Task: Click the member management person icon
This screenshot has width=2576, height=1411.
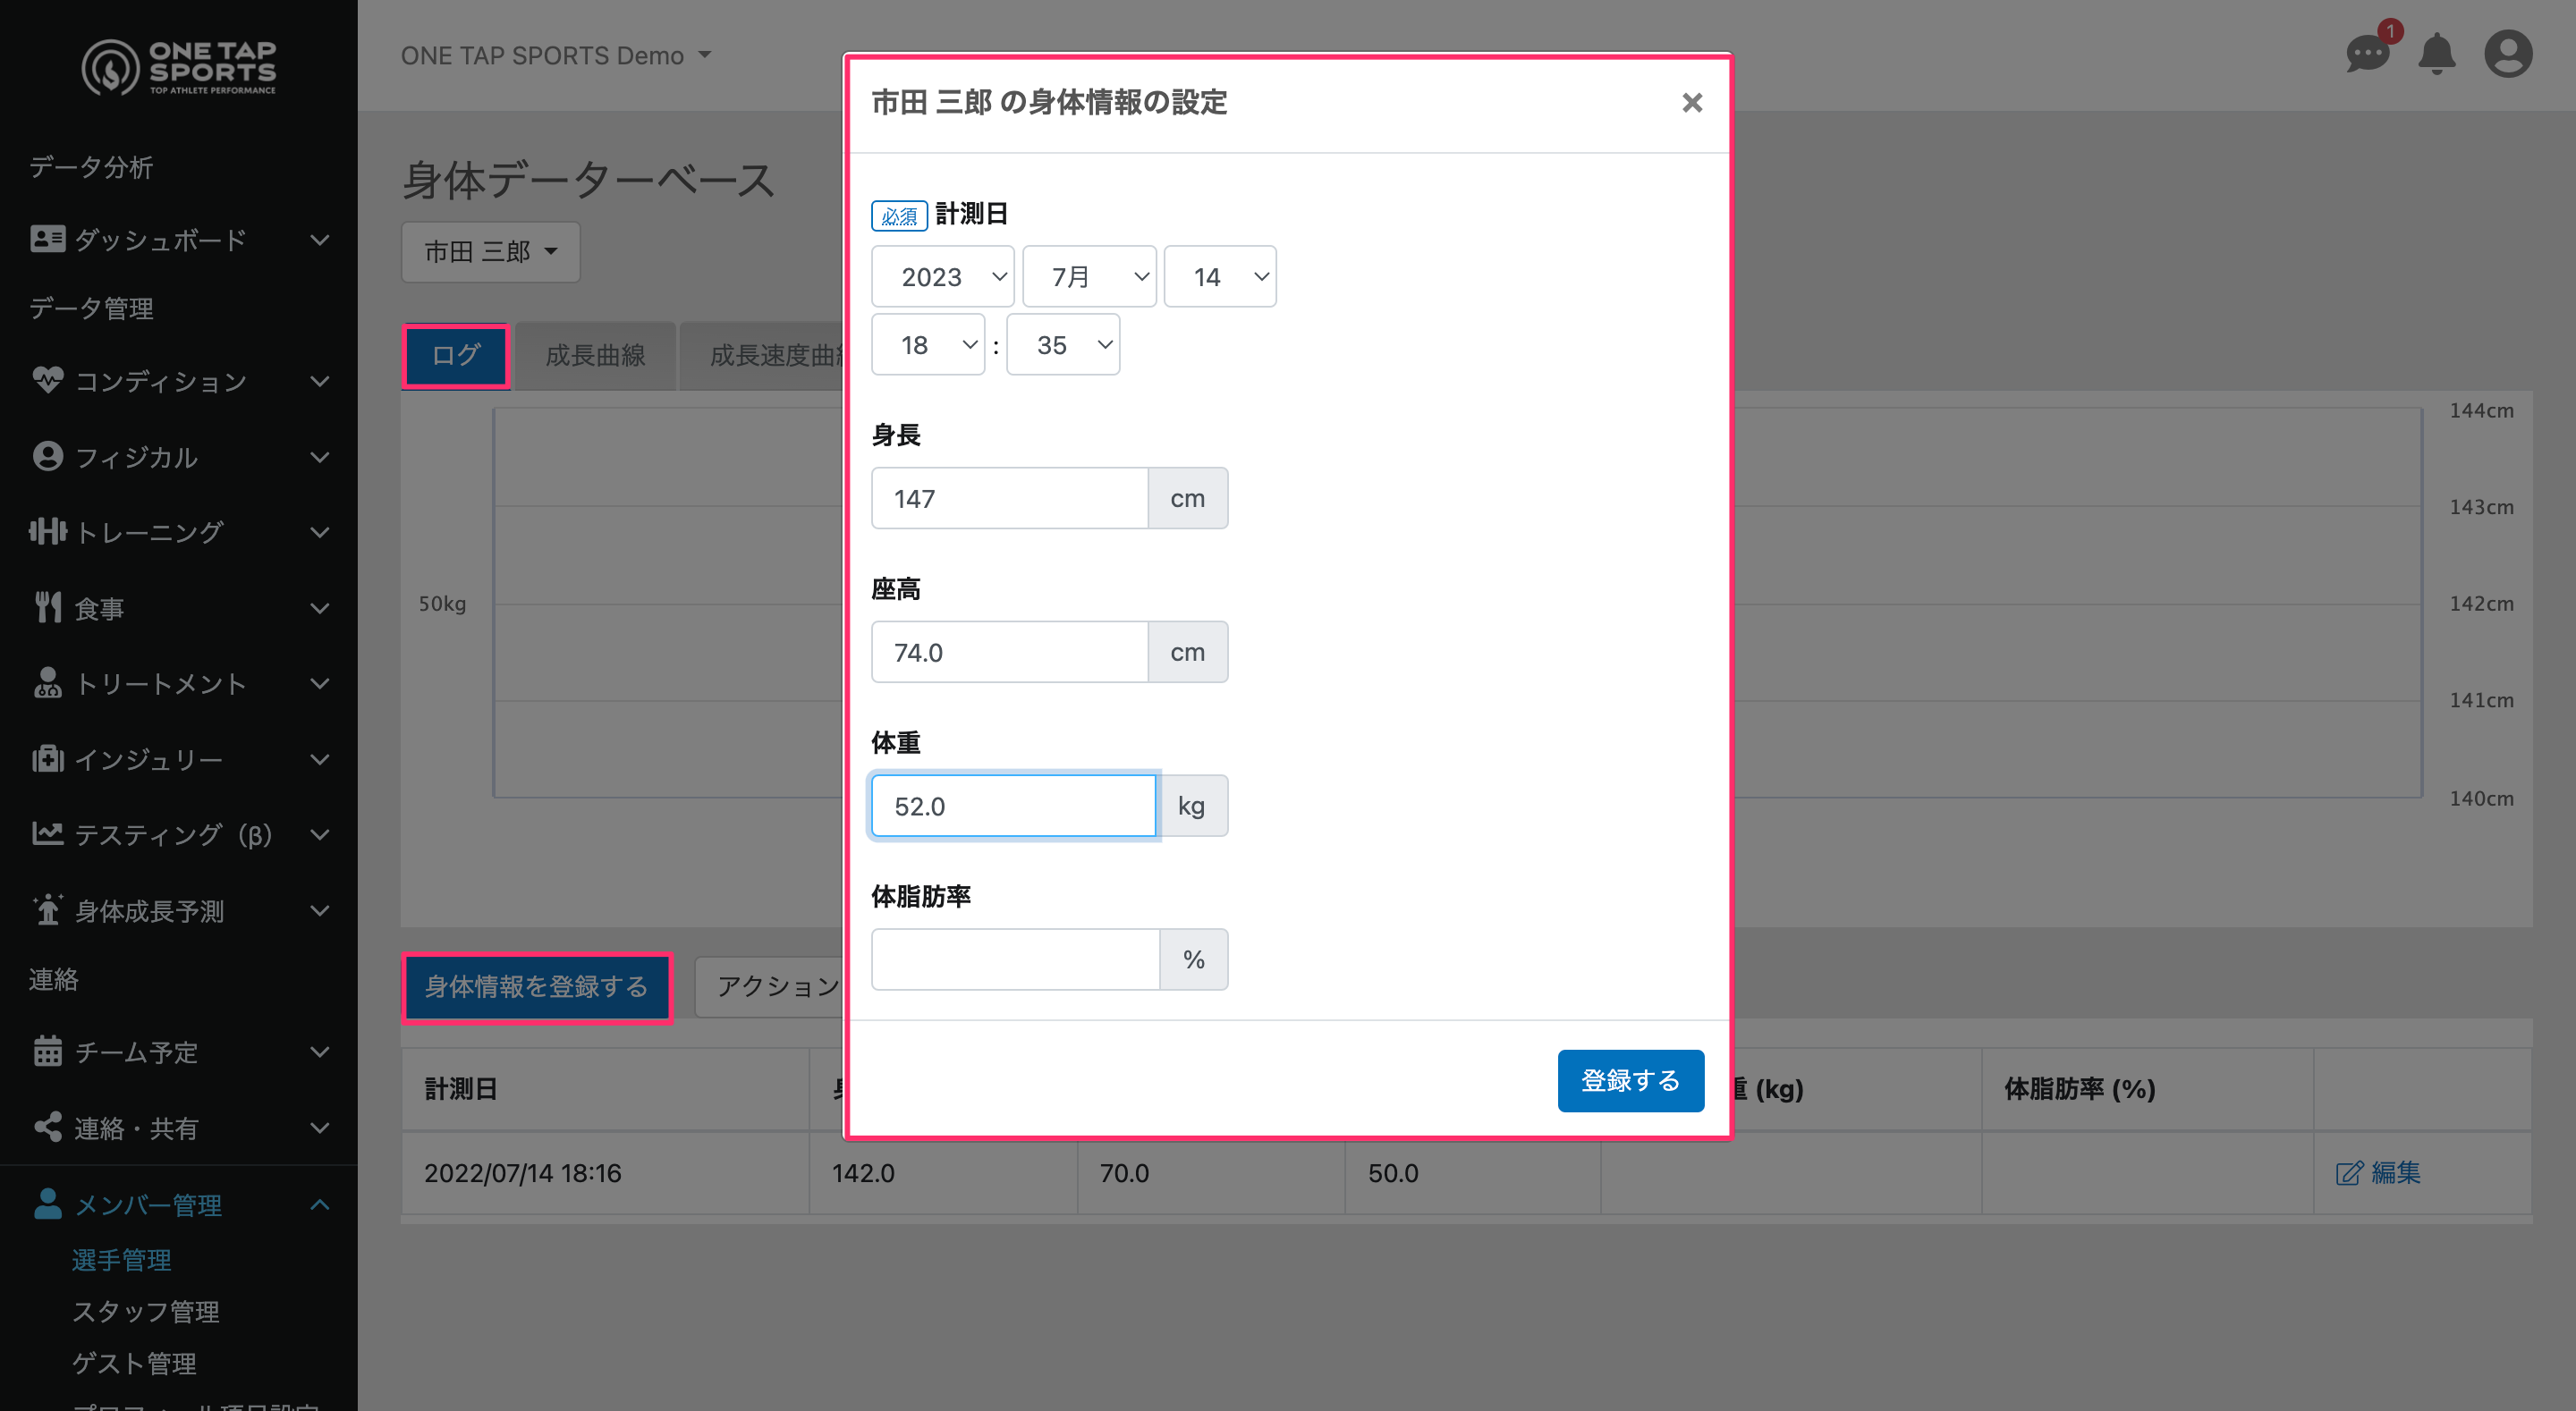Action: point(47,1204)
